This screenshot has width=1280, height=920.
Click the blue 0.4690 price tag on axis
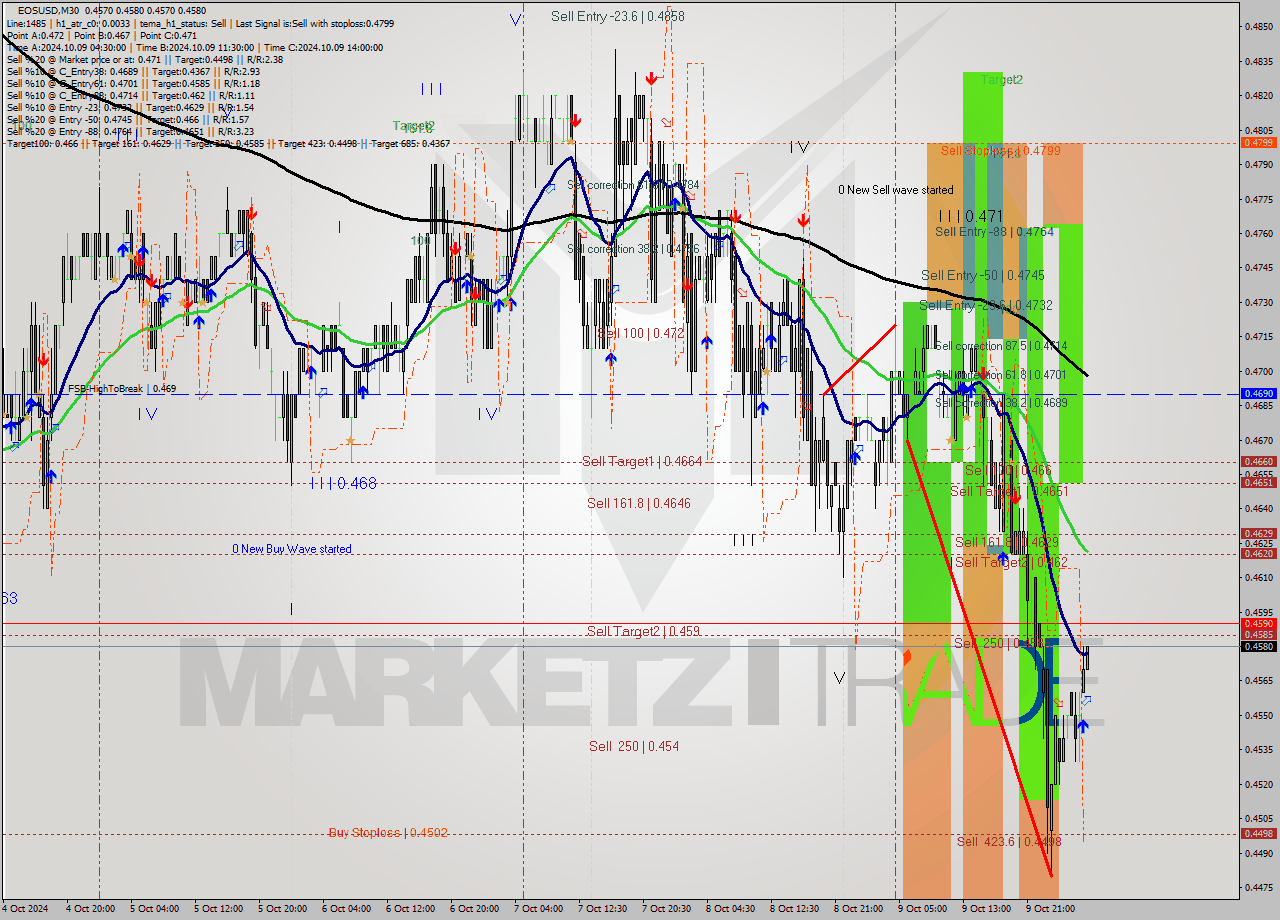click(1258, 394)
